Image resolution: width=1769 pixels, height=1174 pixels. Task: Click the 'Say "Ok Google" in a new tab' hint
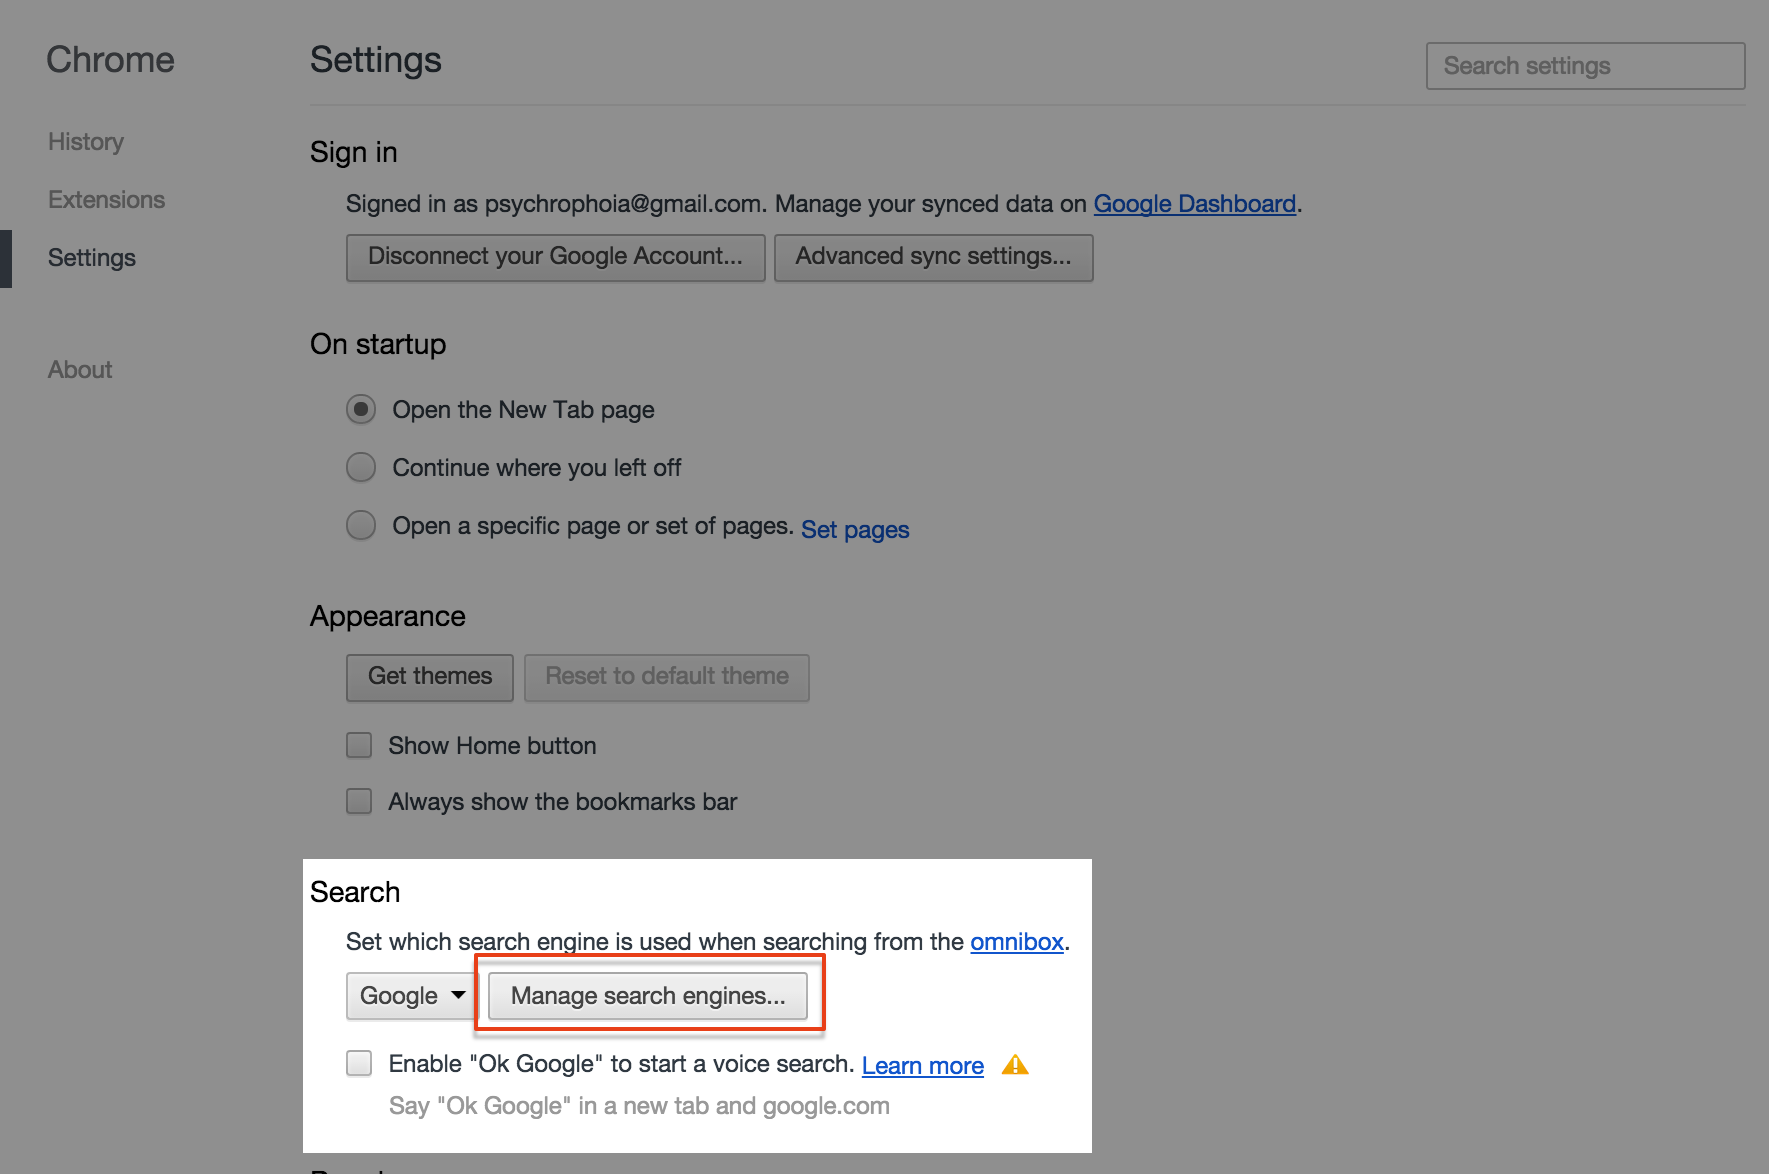[x=639, y=1106]
